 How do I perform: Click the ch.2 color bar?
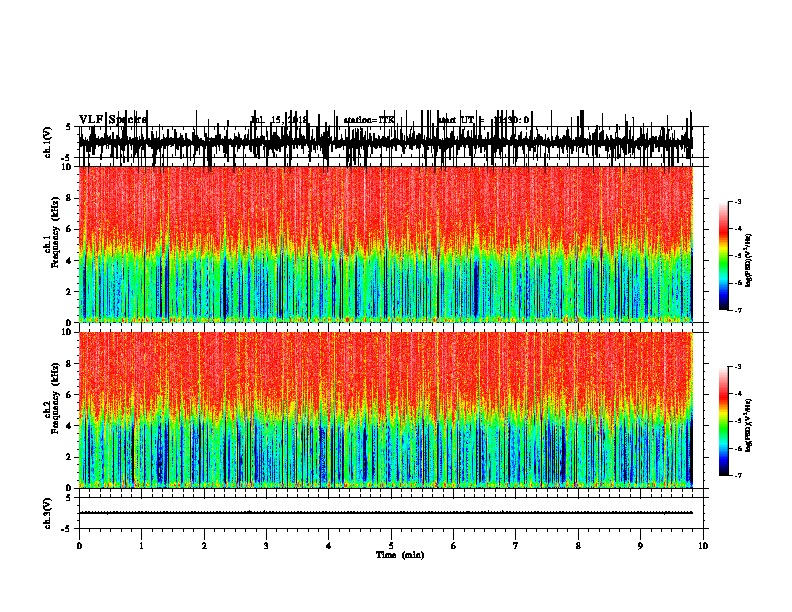point(724,421)
